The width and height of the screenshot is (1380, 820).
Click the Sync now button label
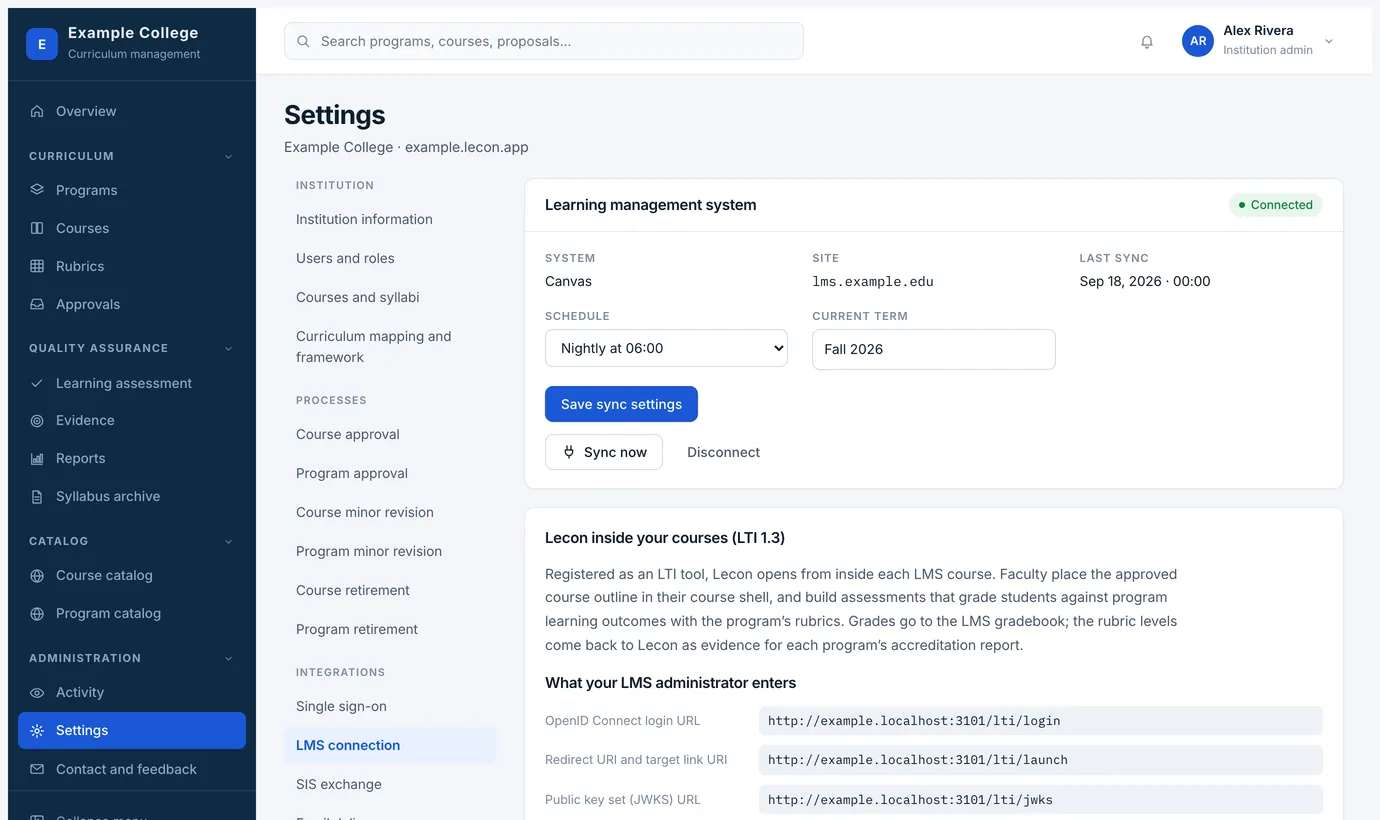tap(615, 452)
